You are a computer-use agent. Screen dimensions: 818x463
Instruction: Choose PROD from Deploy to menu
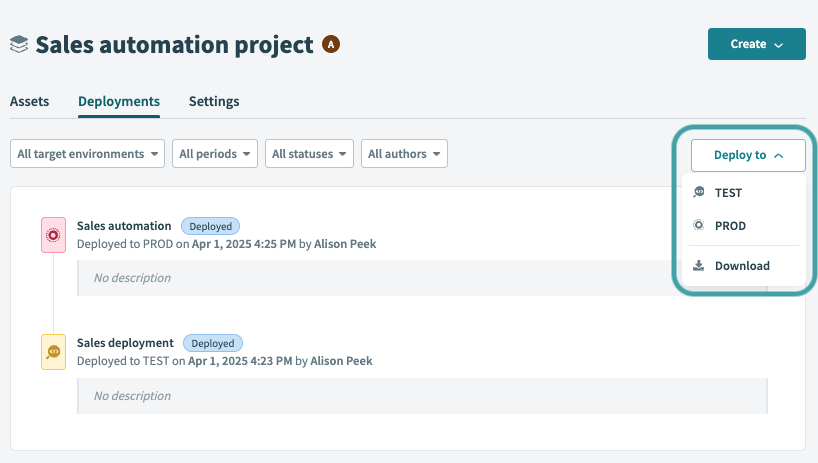tap(730, 226)
